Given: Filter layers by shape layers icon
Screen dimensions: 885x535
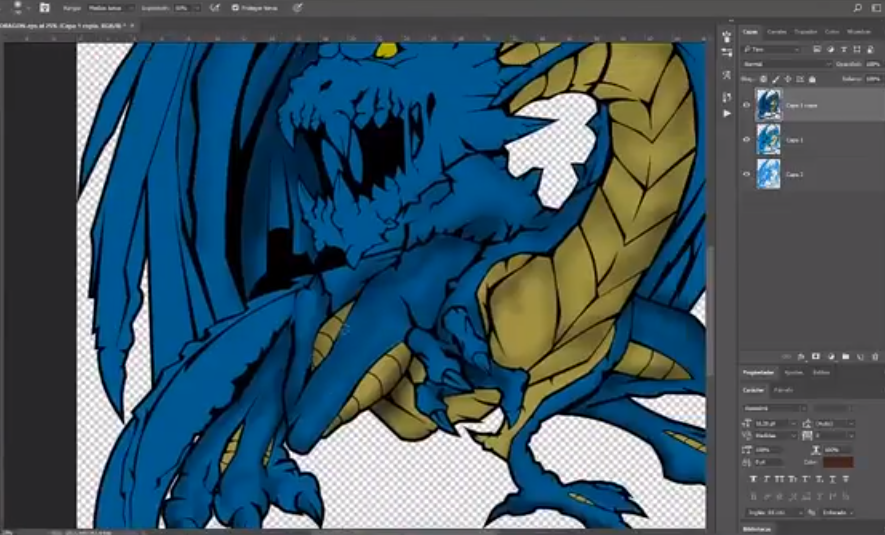Looking at the screenshot, I should coord(857,50).
